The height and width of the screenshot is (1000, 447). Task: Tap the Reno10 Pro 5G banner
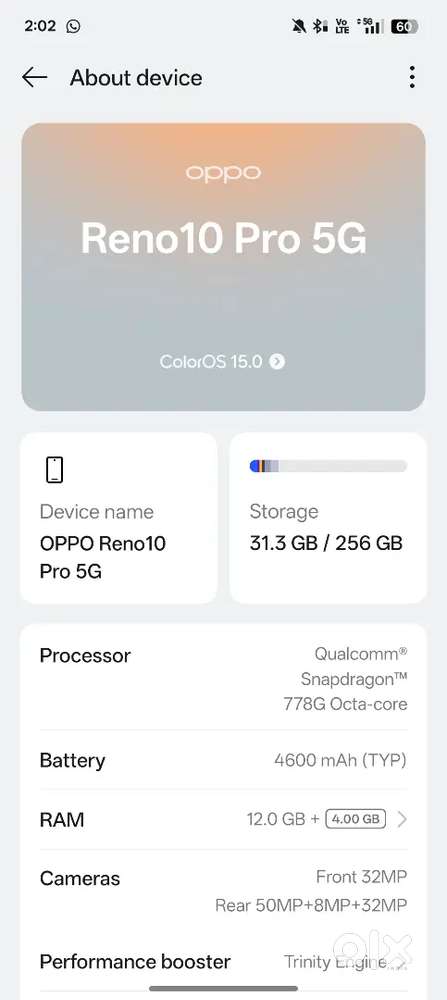223,267
